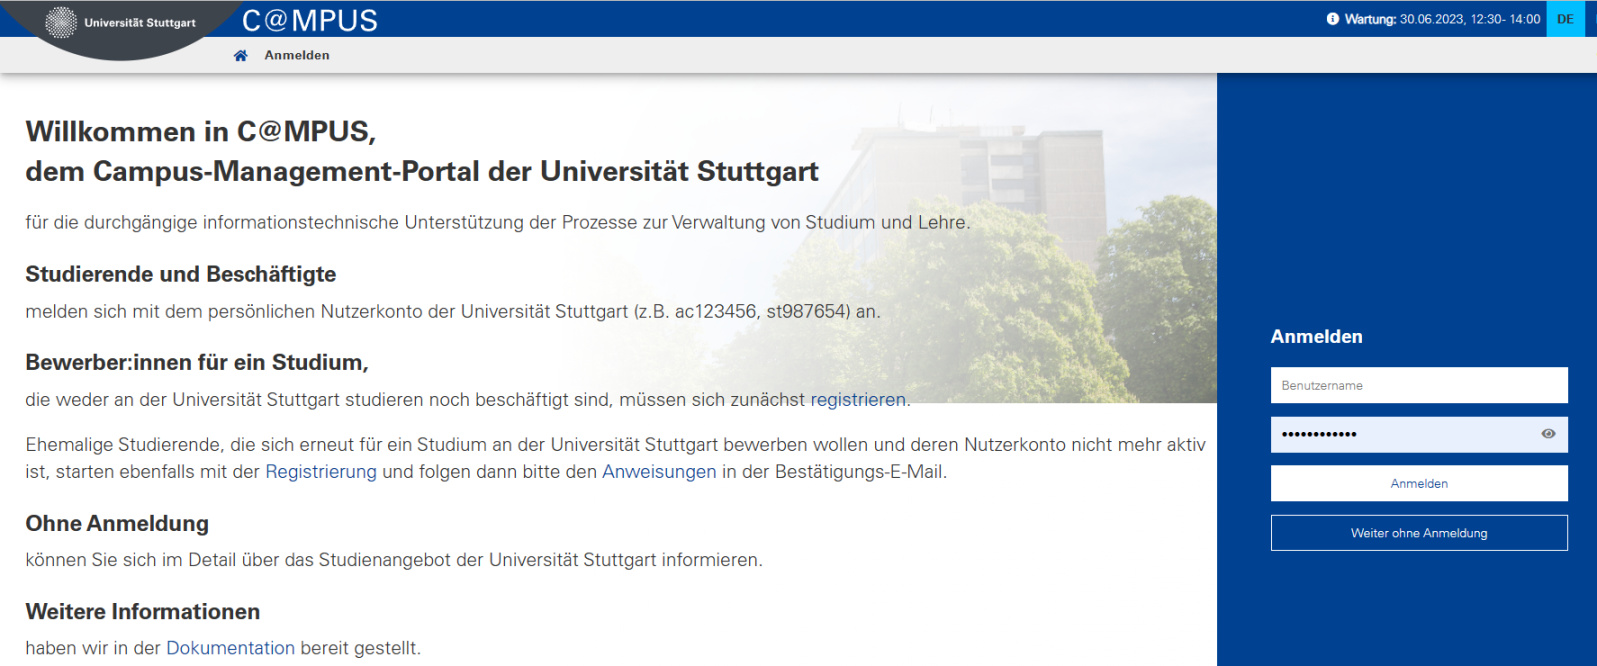Click into the password field
The image size is (1597, 666).
[1400, 434]
